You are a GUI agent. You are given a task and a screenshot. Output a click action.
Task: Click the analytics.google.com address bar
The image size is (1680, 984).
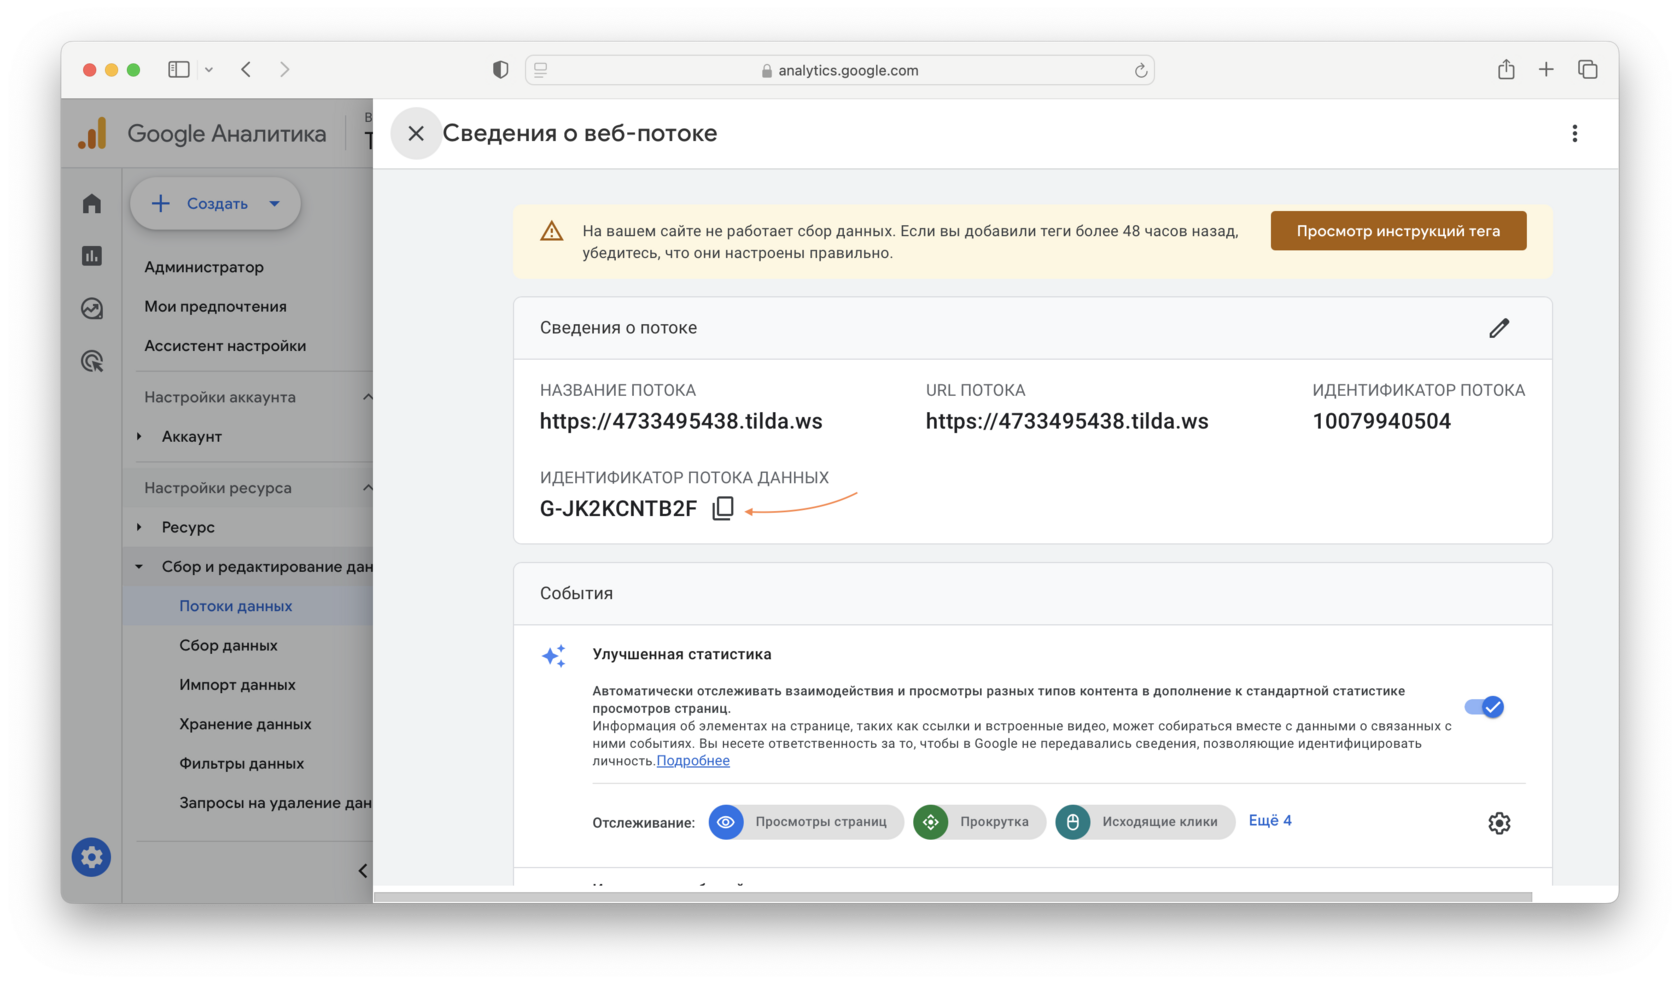(x=840, y=70)
